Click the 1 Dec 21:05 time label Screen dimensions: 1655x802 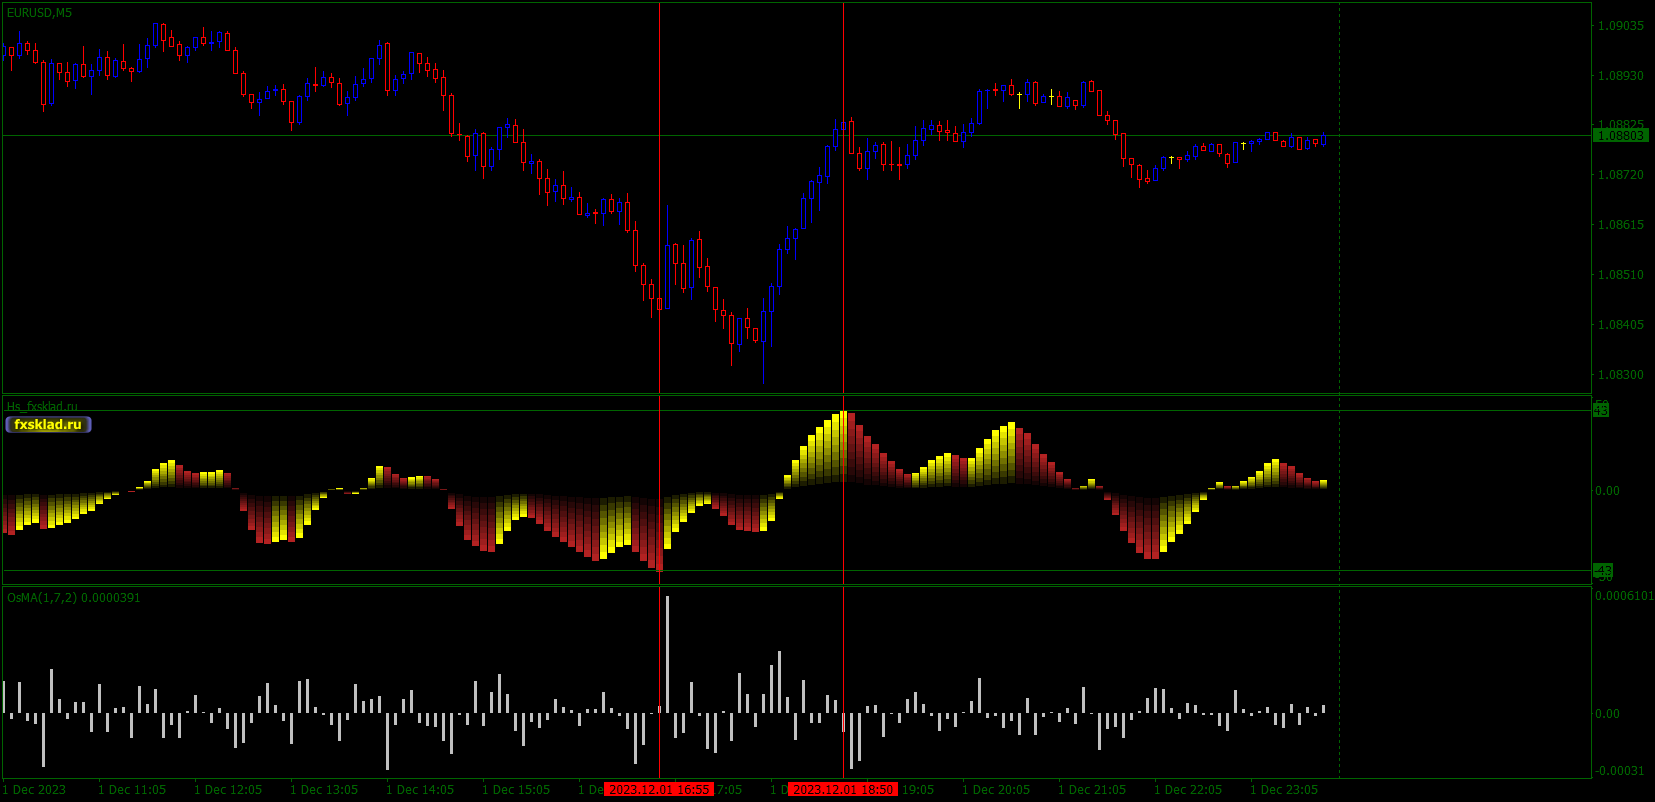click(1092, 790)
